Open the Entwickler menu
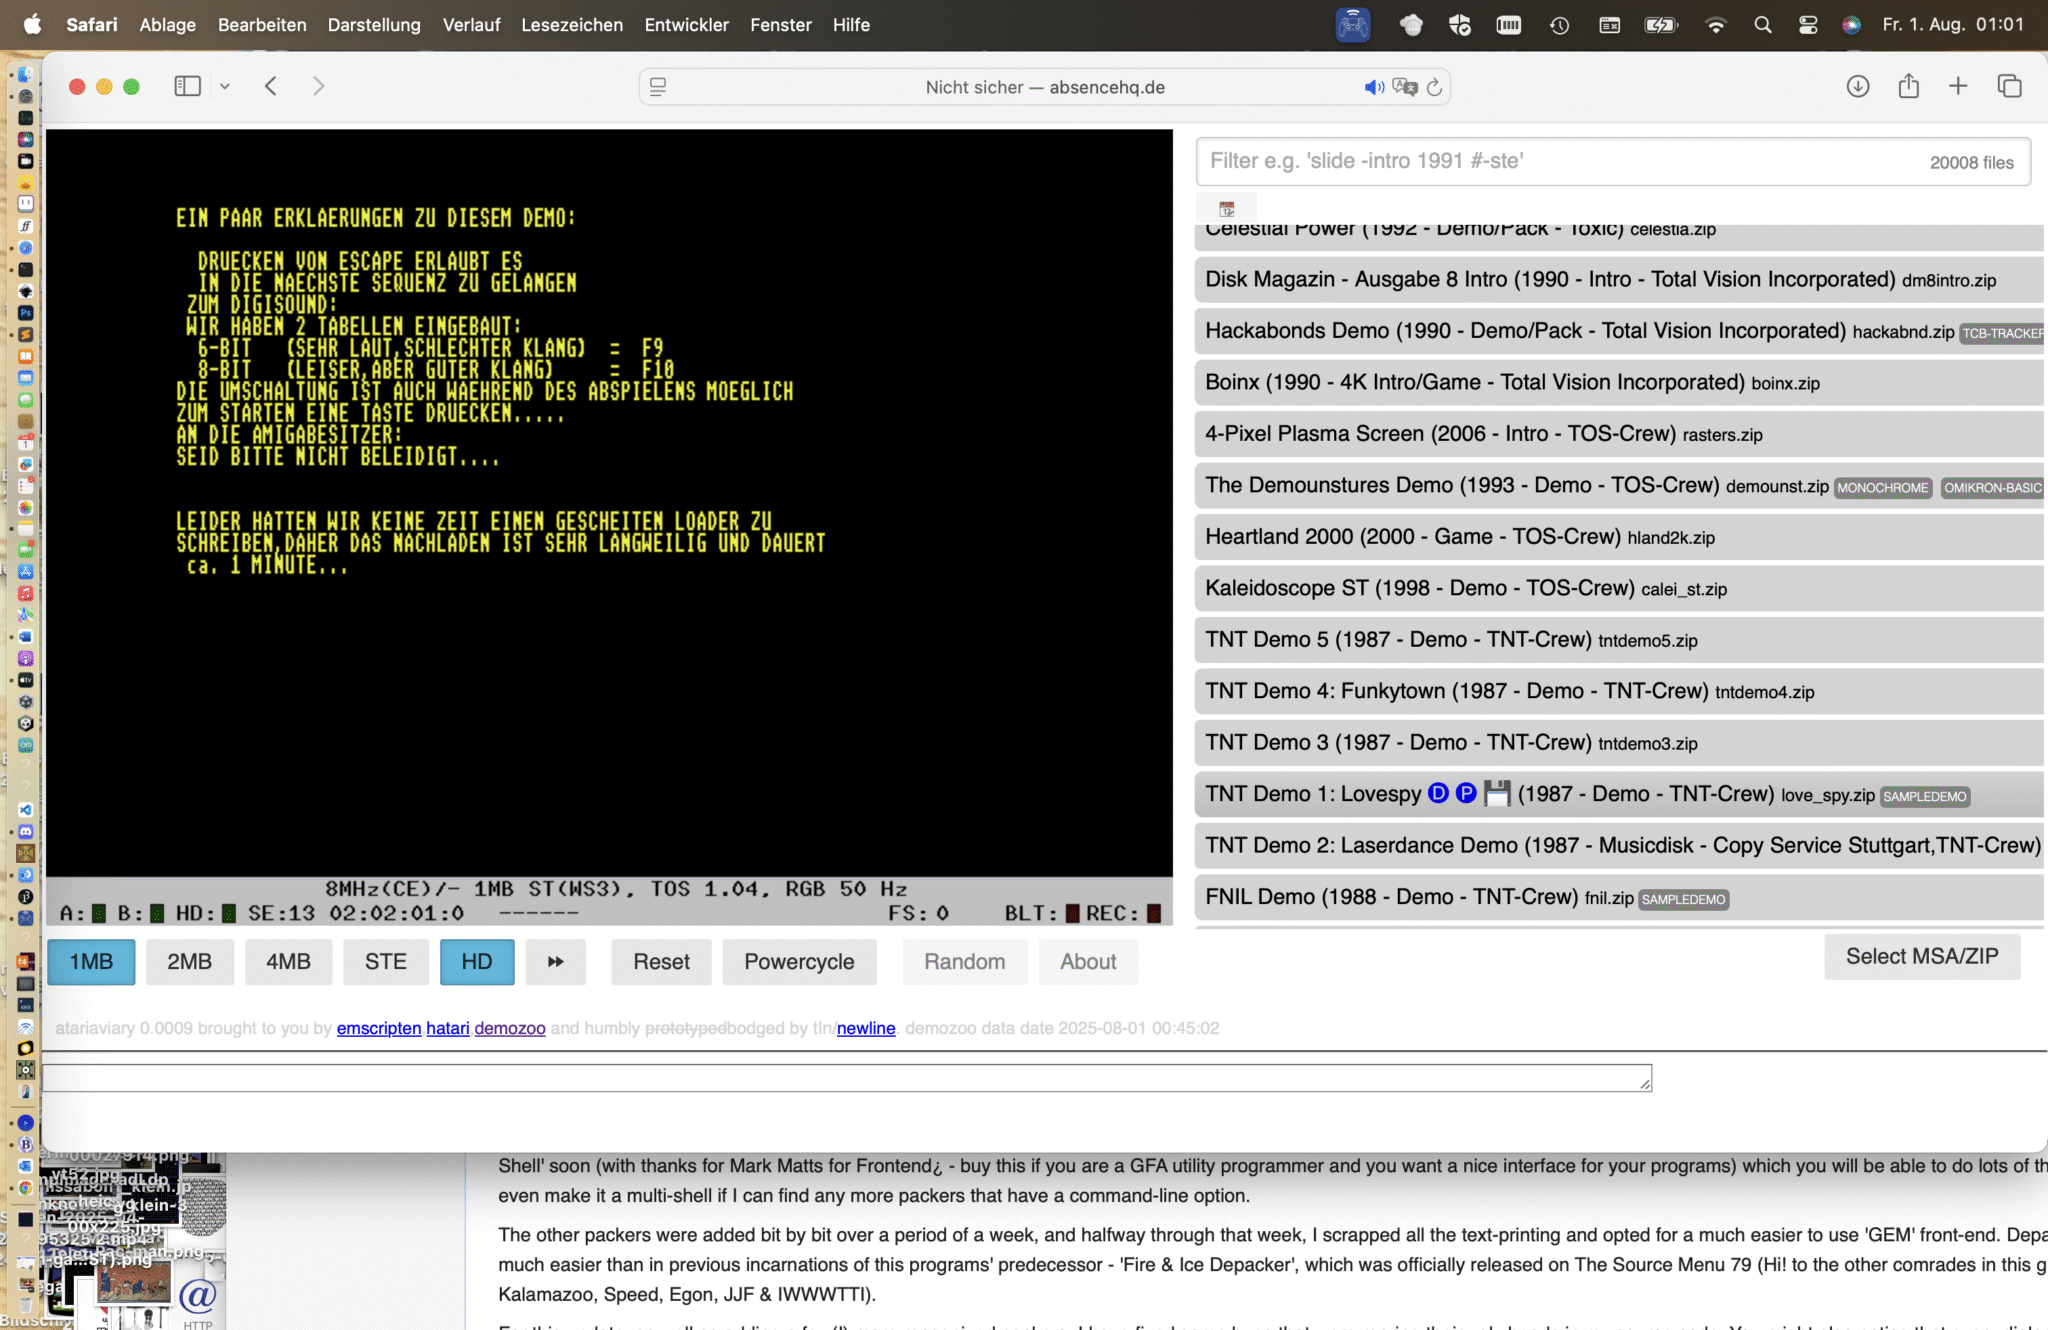This screenshot has width=2048, height=1330. click(686, 25)
